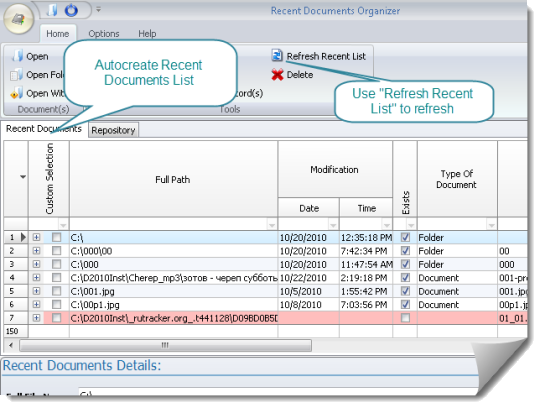The width and height of the screenshot is (540, 408).
Task: Click the blue refresh icon in quick access toolbar
Action: 71,10
